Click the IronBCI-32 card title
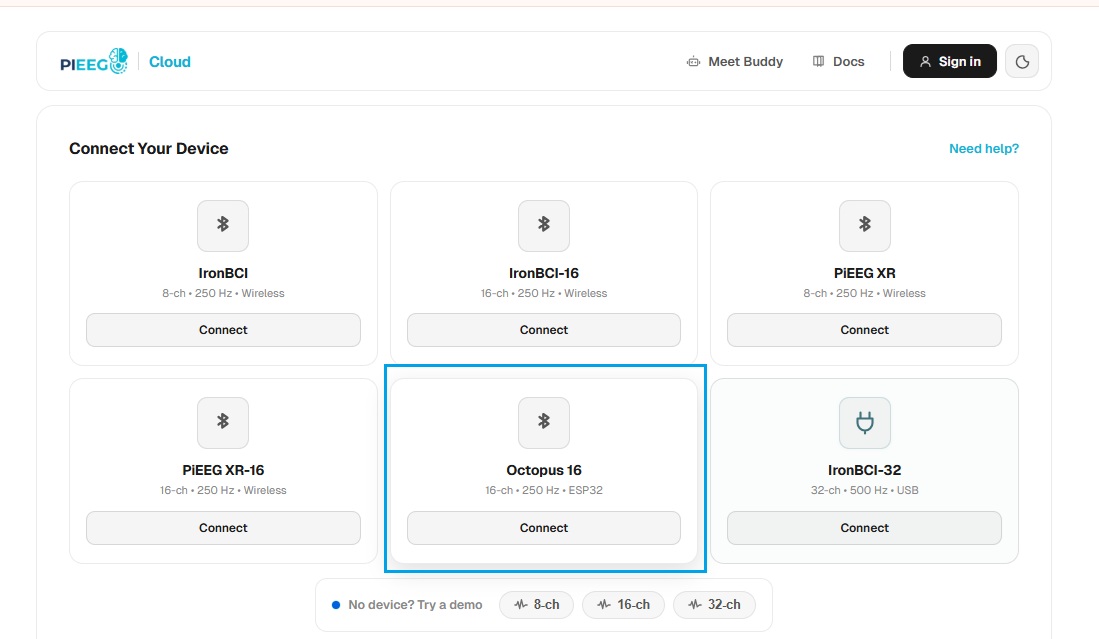 (864, 470)
